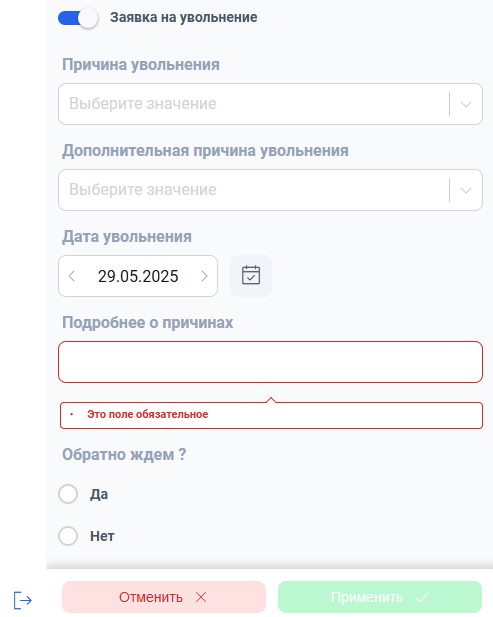Image resolution: width=493 pixels, height=617 pixels.
Task: Click the Да label text
Action: pyautogui.click(x=99, y=494)
